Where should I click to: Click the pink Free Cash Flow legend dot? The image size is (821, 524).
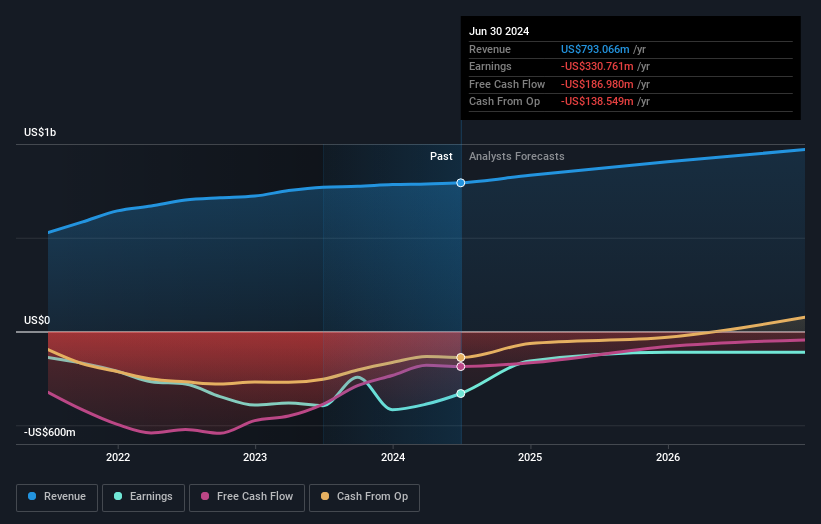[x=205, y=496]
